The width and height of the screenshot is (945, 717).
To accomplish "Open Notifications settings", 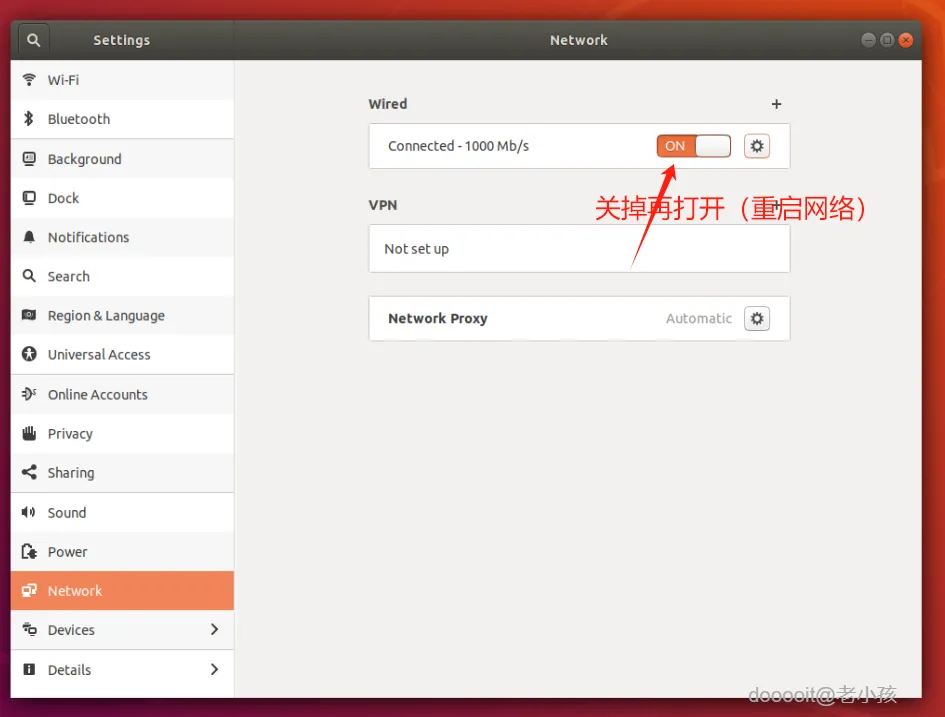I will (122, 237).
